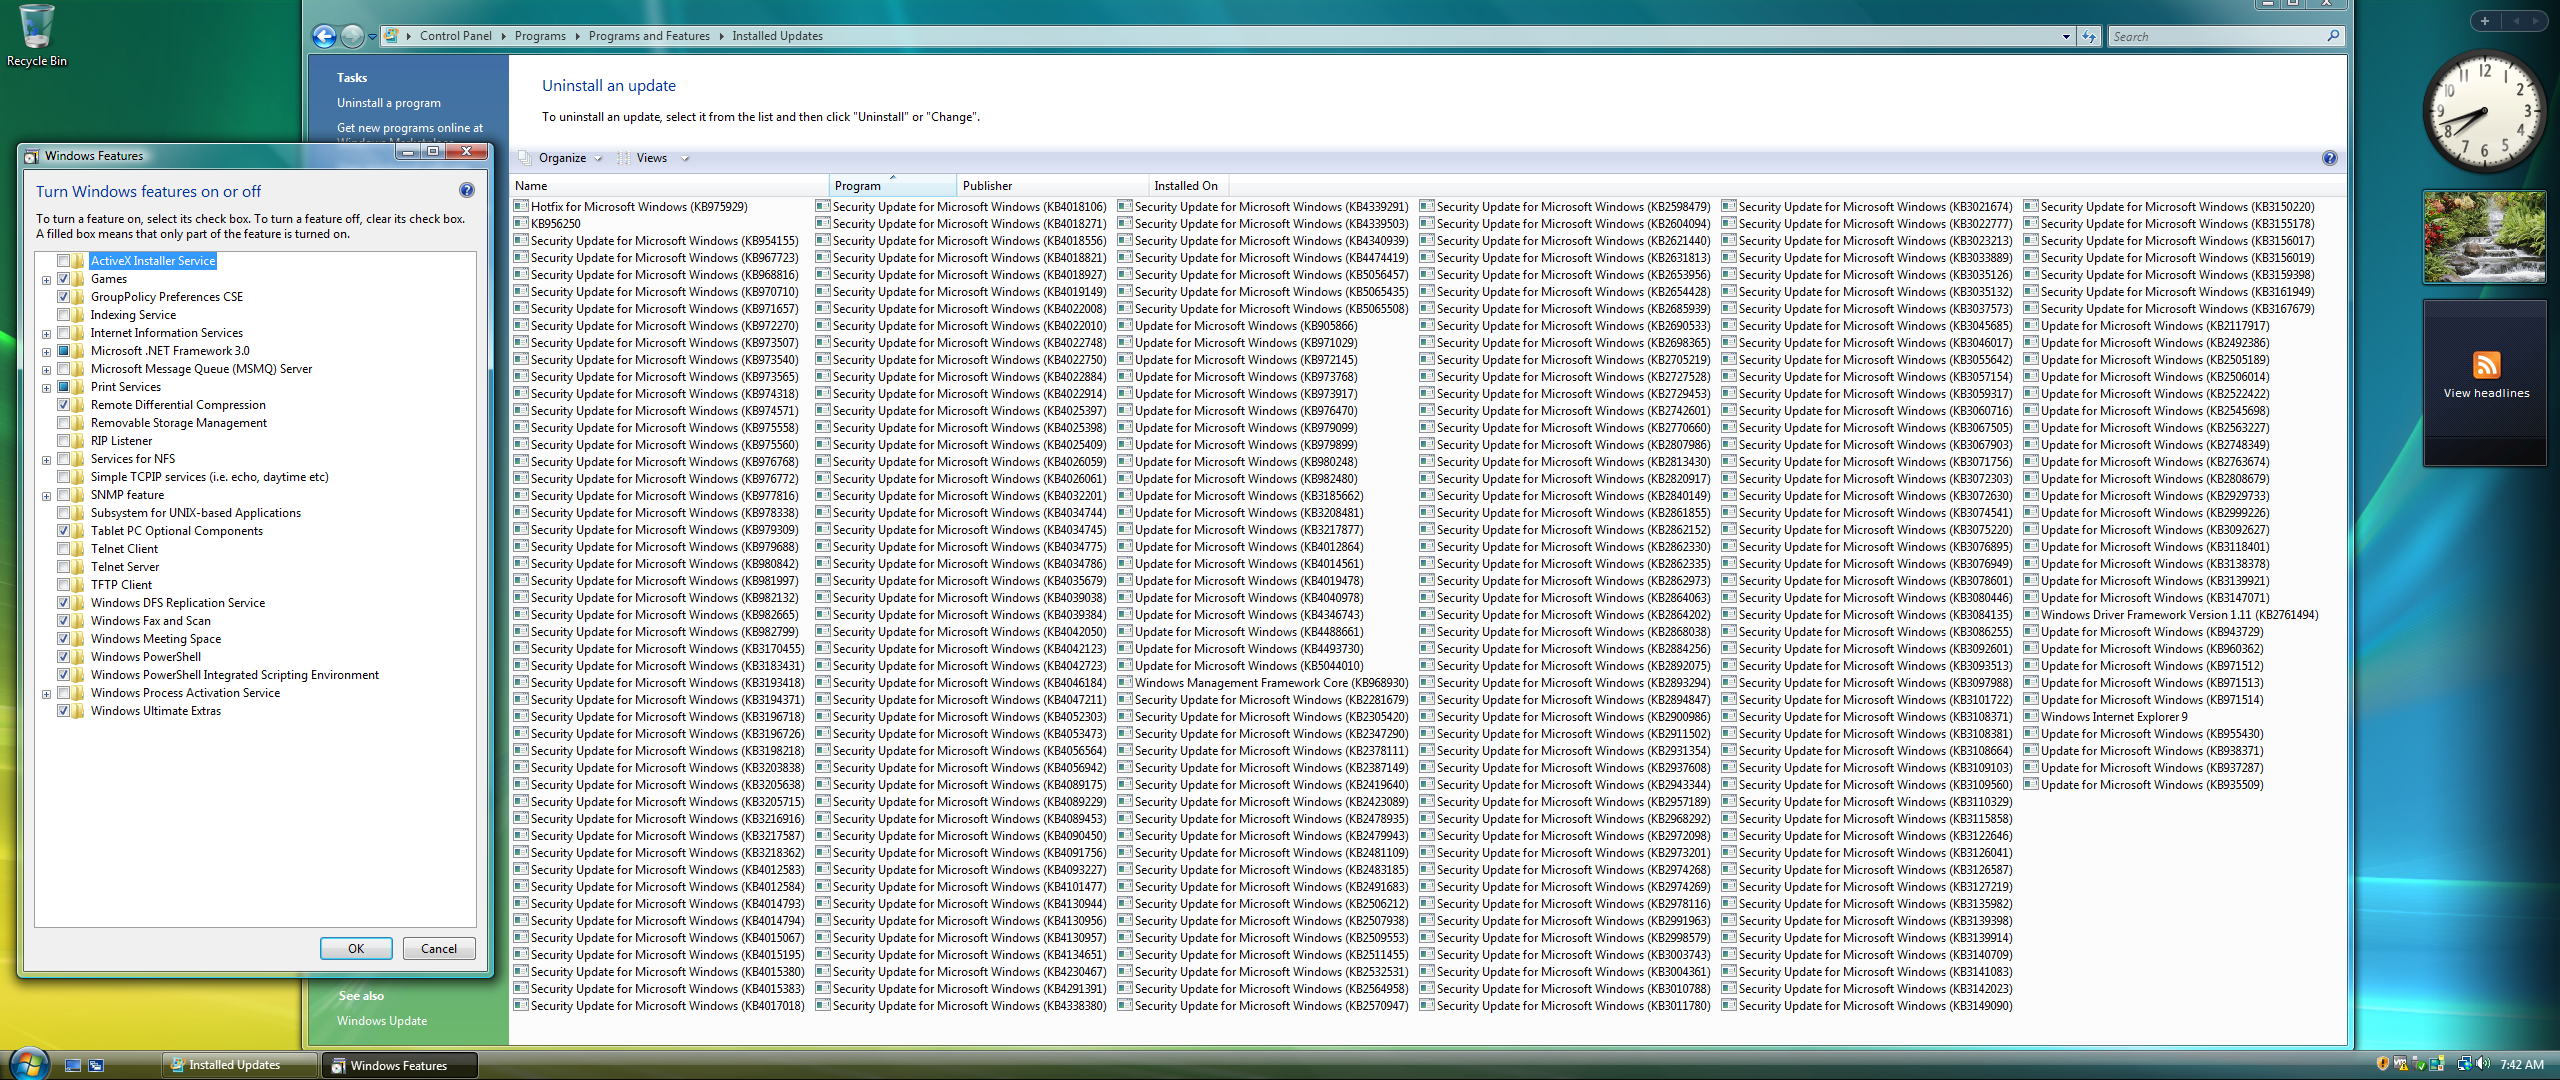Check the ActiveX Installer Service box
Screen dimensions: 2560x1080
point(63,261)
